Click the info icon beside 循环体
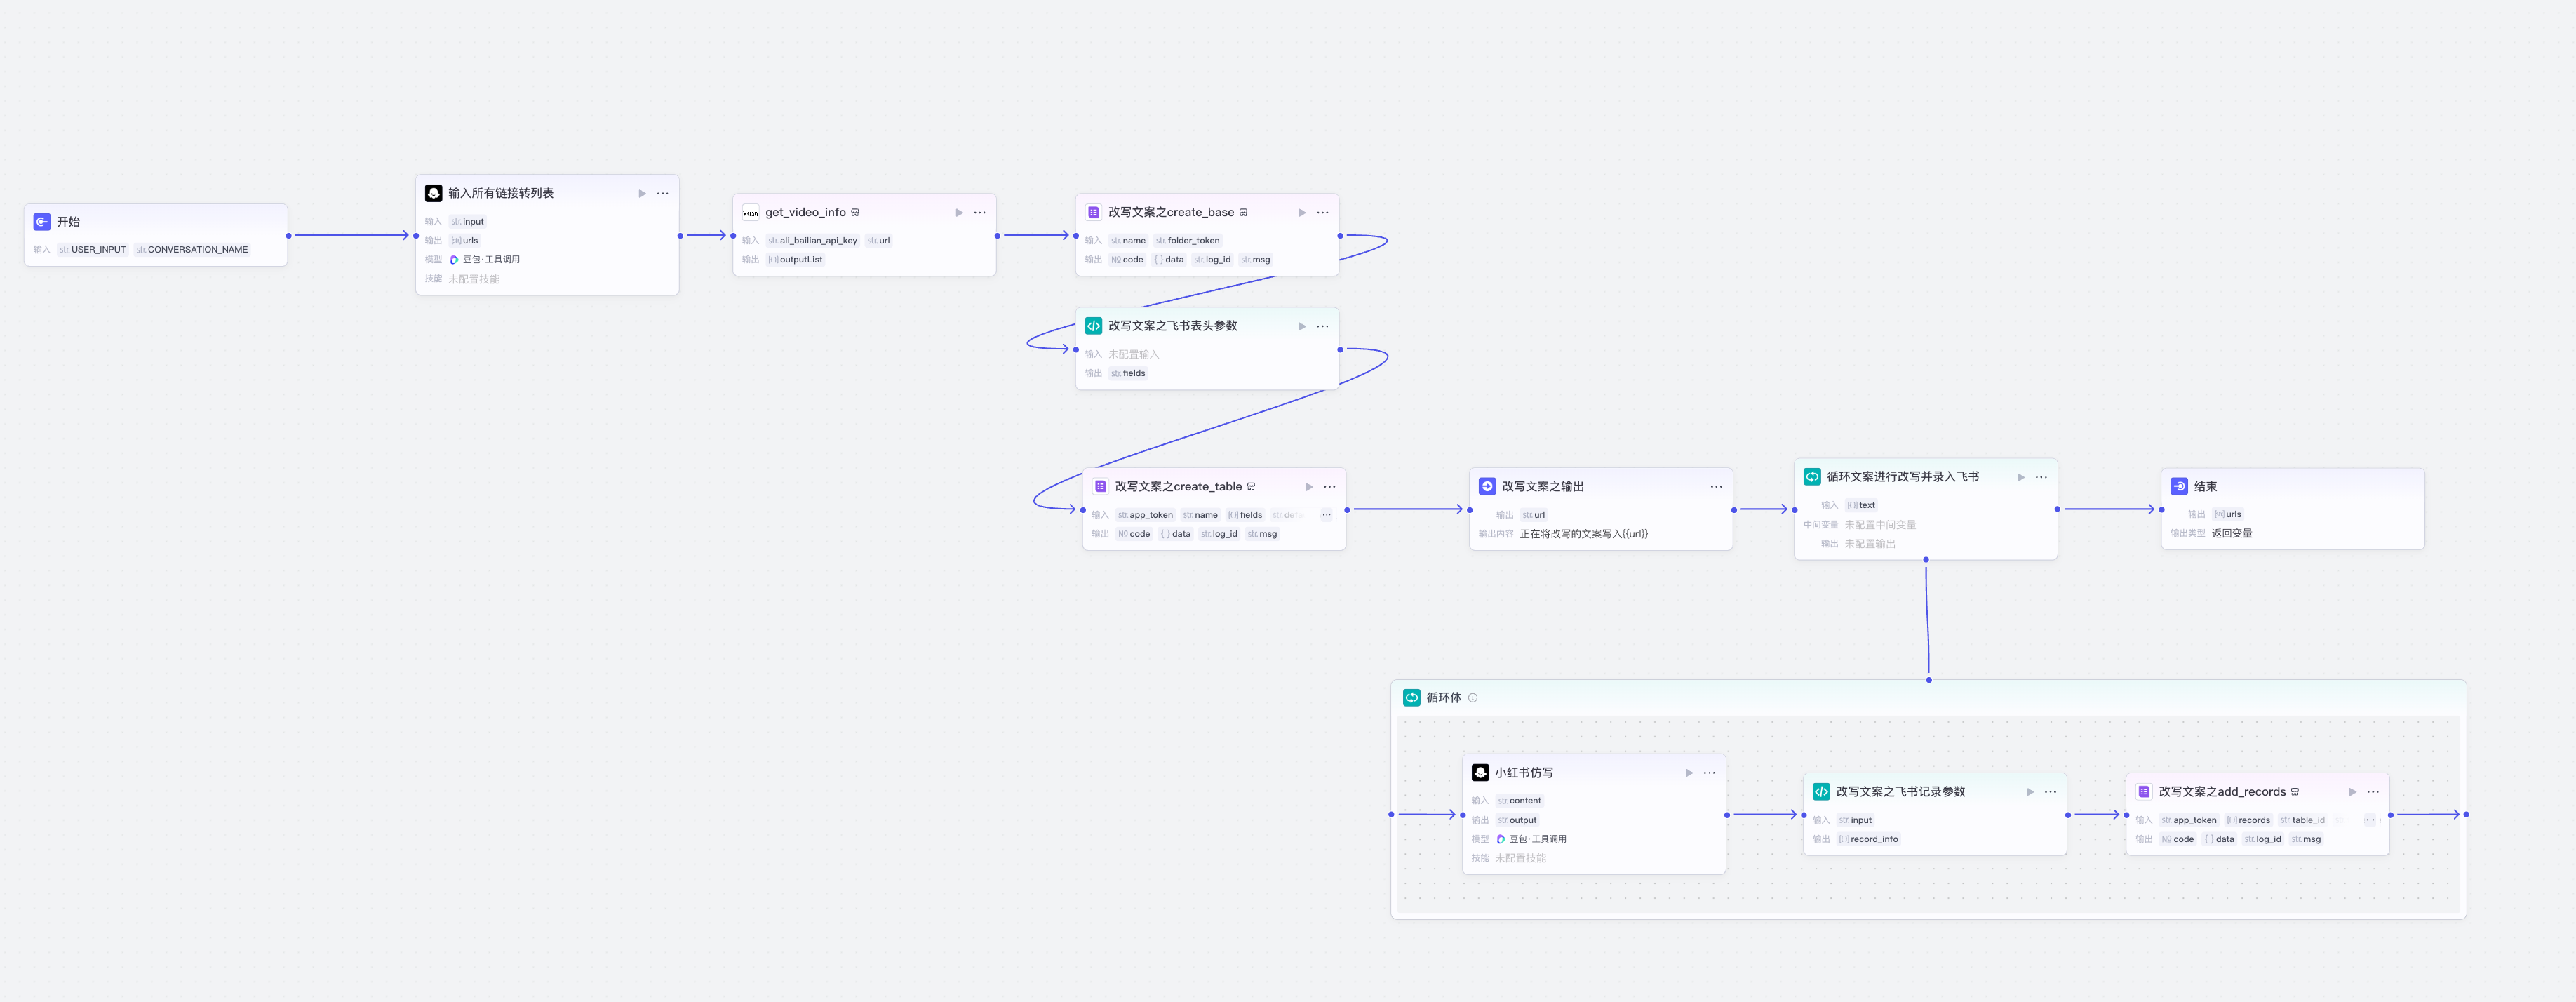Viewport: 2576px width, 1002px height. [1472, 698]
